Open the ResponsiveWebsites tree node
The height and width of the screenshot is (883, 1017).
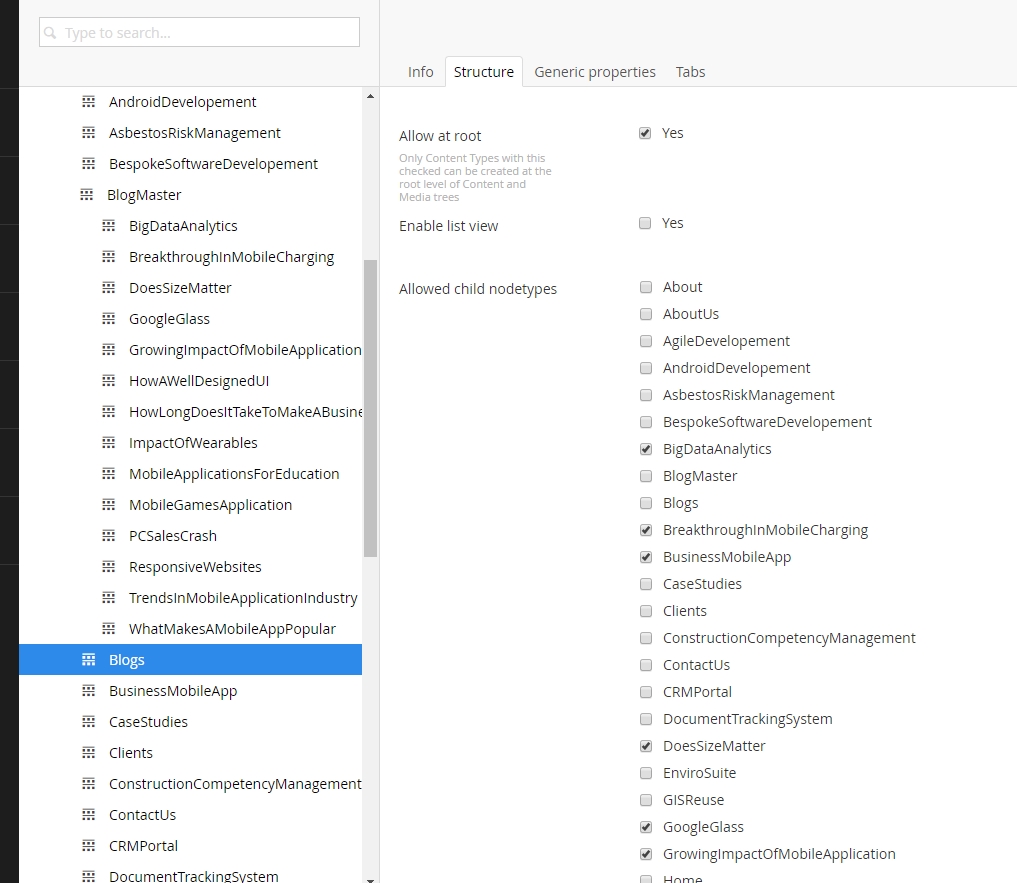[x=195, y=567]
